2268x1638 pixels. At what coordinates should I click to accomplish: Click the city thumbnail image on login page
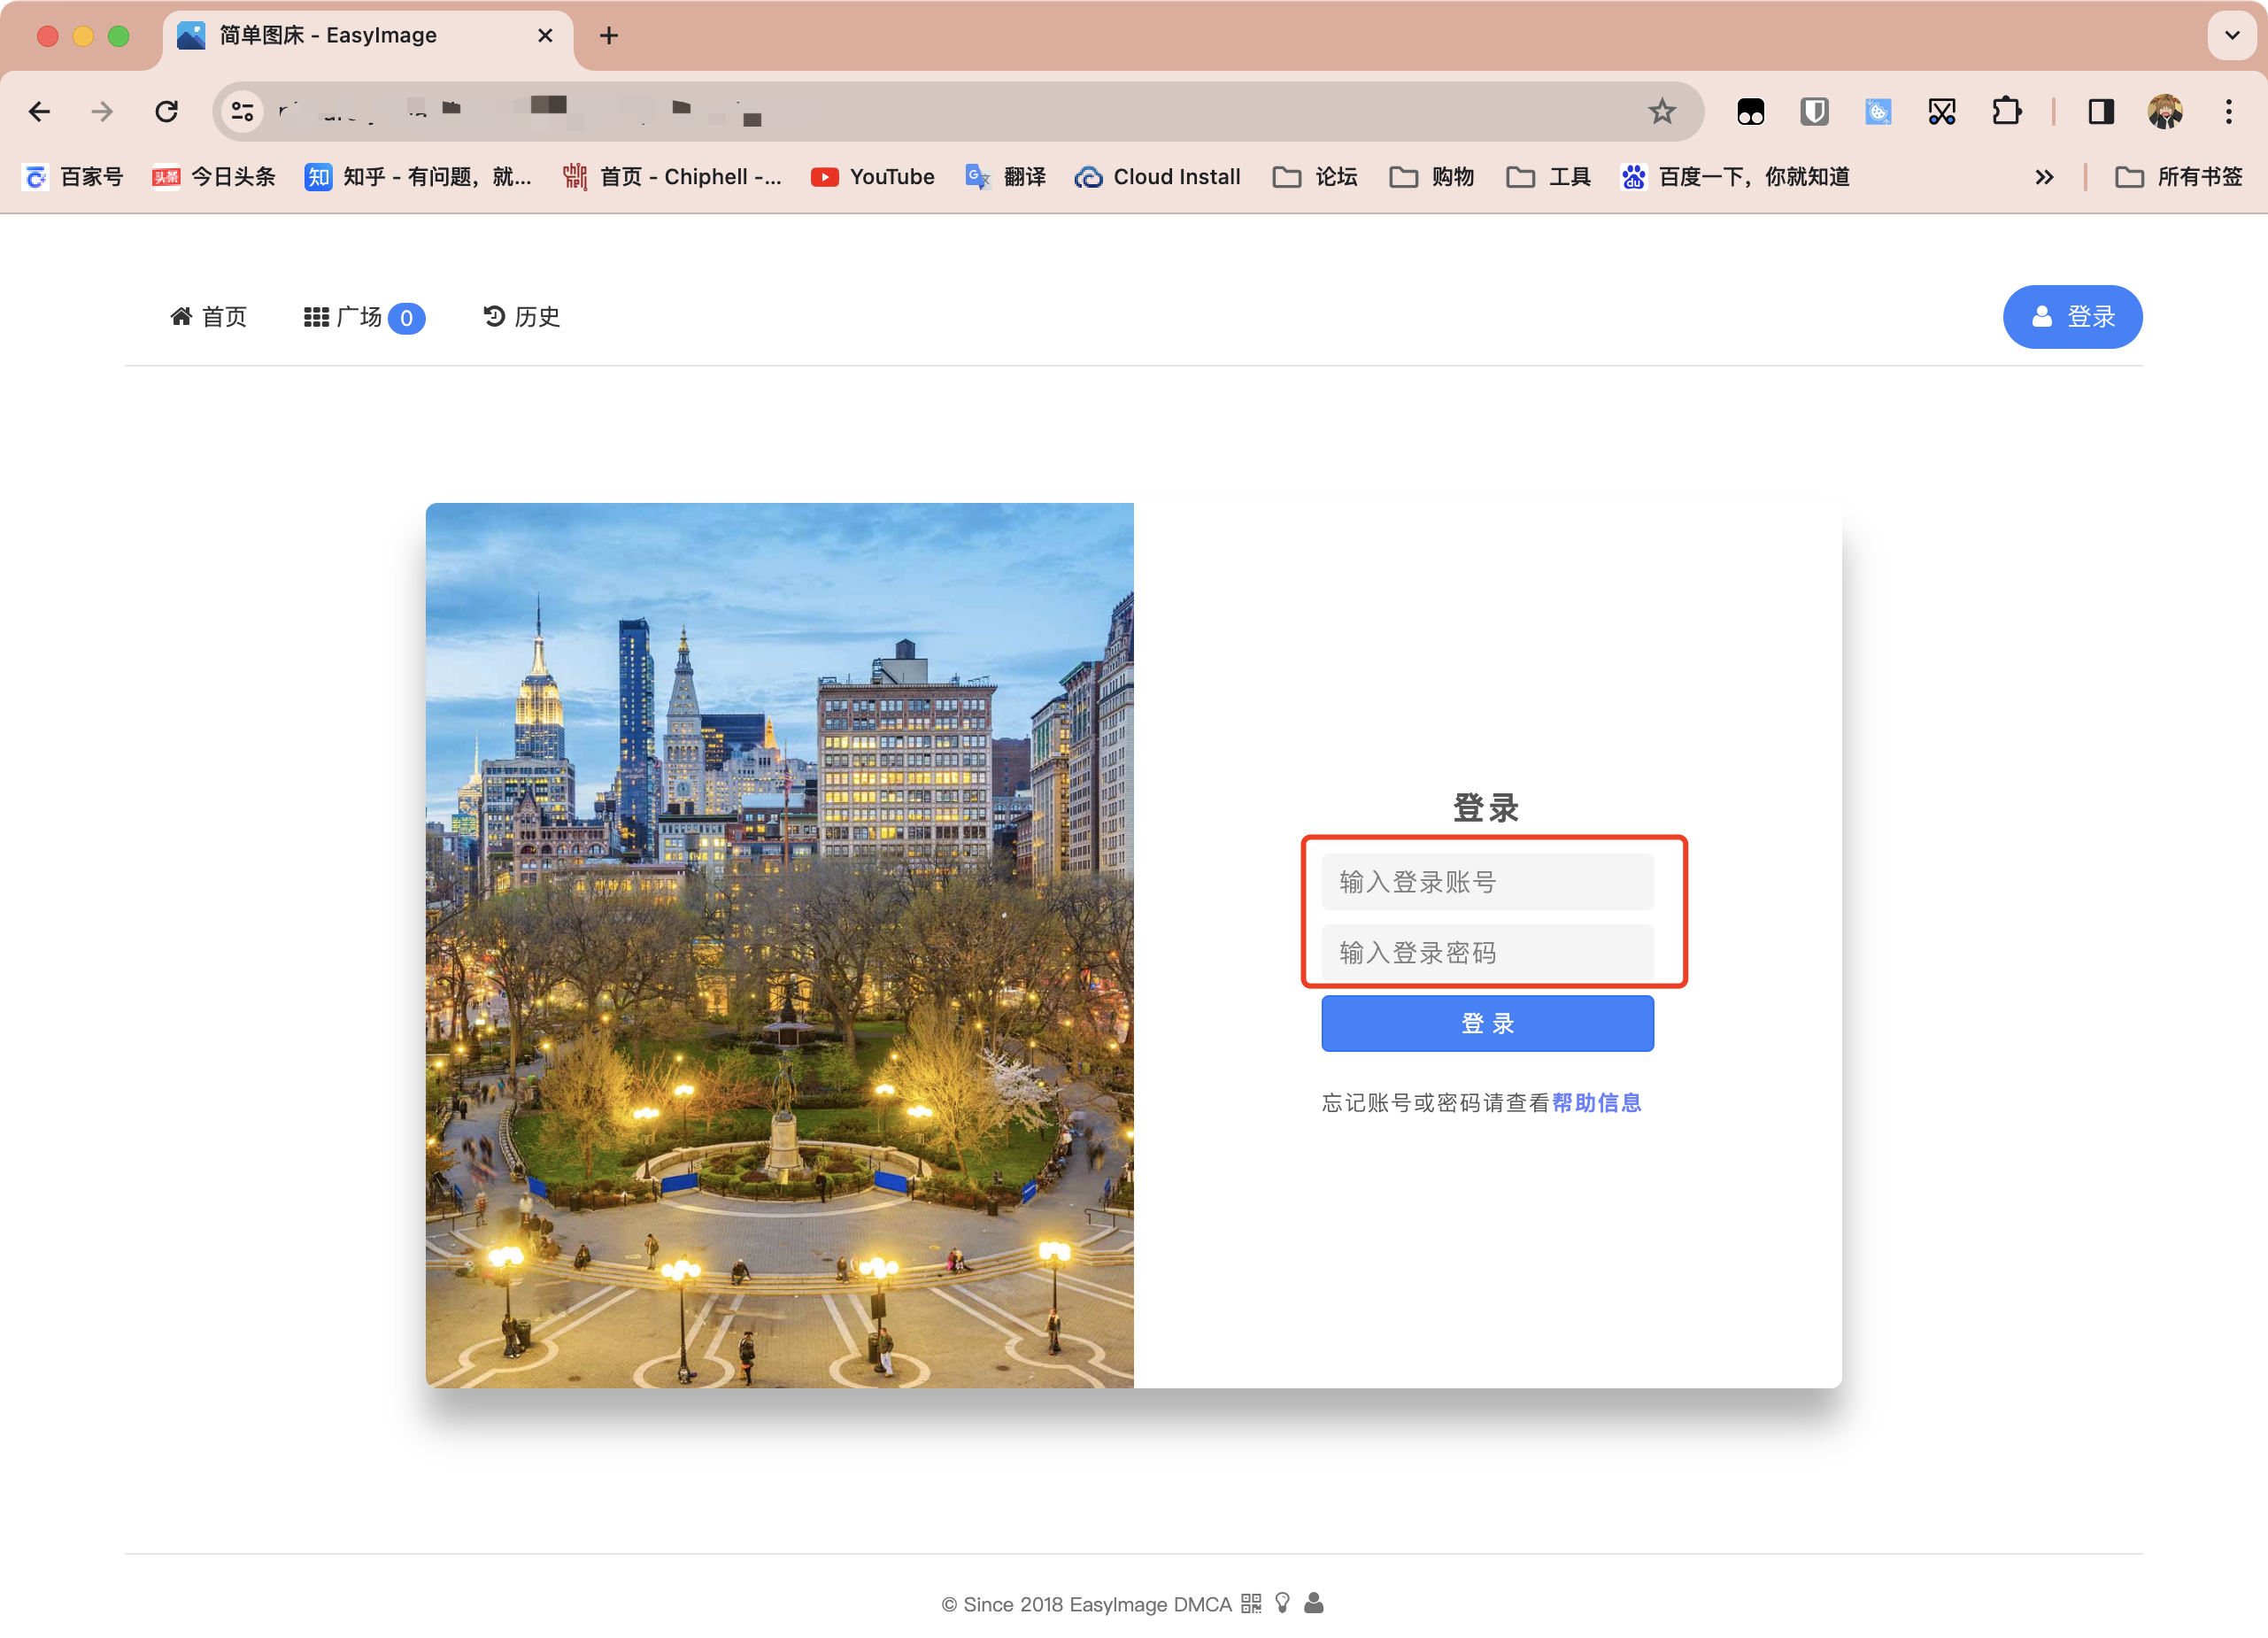pyautogui.click(x=783, y=944)
